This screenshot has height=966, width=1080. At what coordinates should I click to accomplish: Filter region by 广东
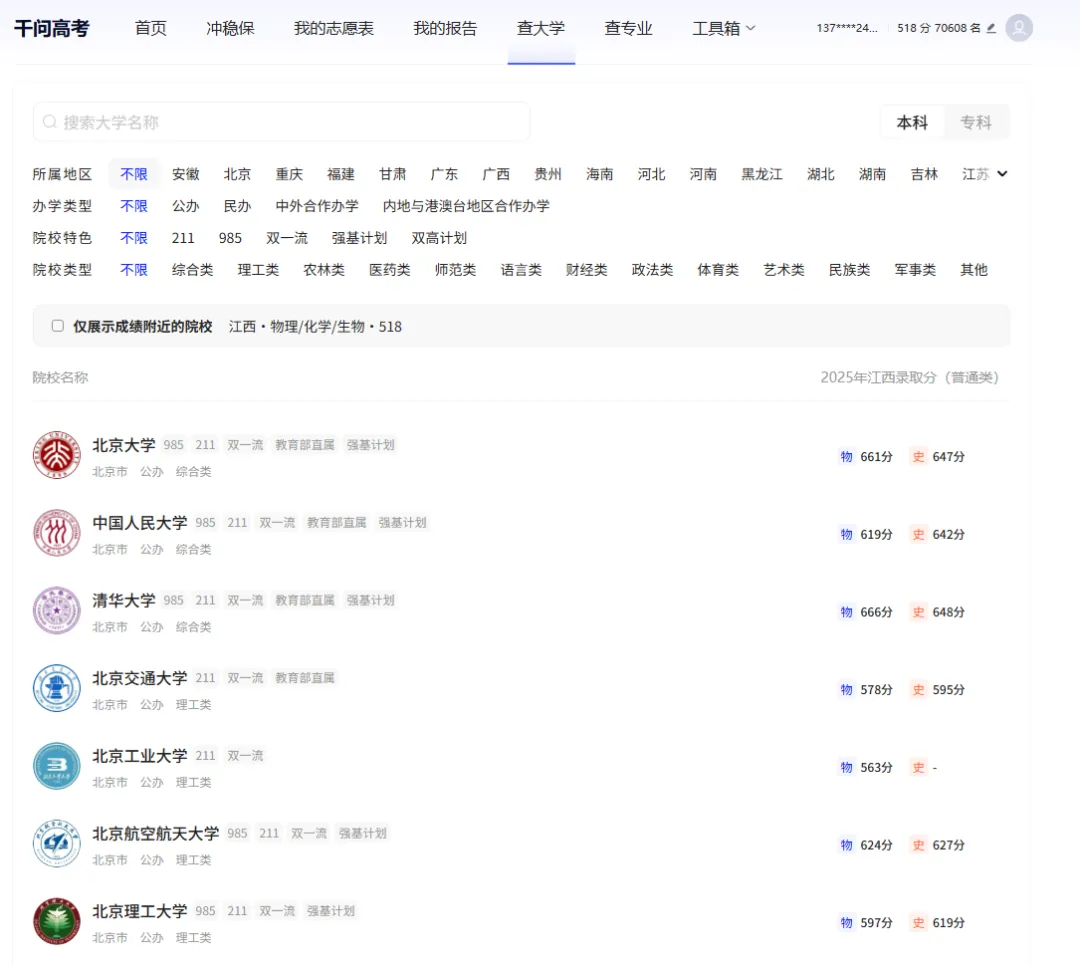point(444,174)
